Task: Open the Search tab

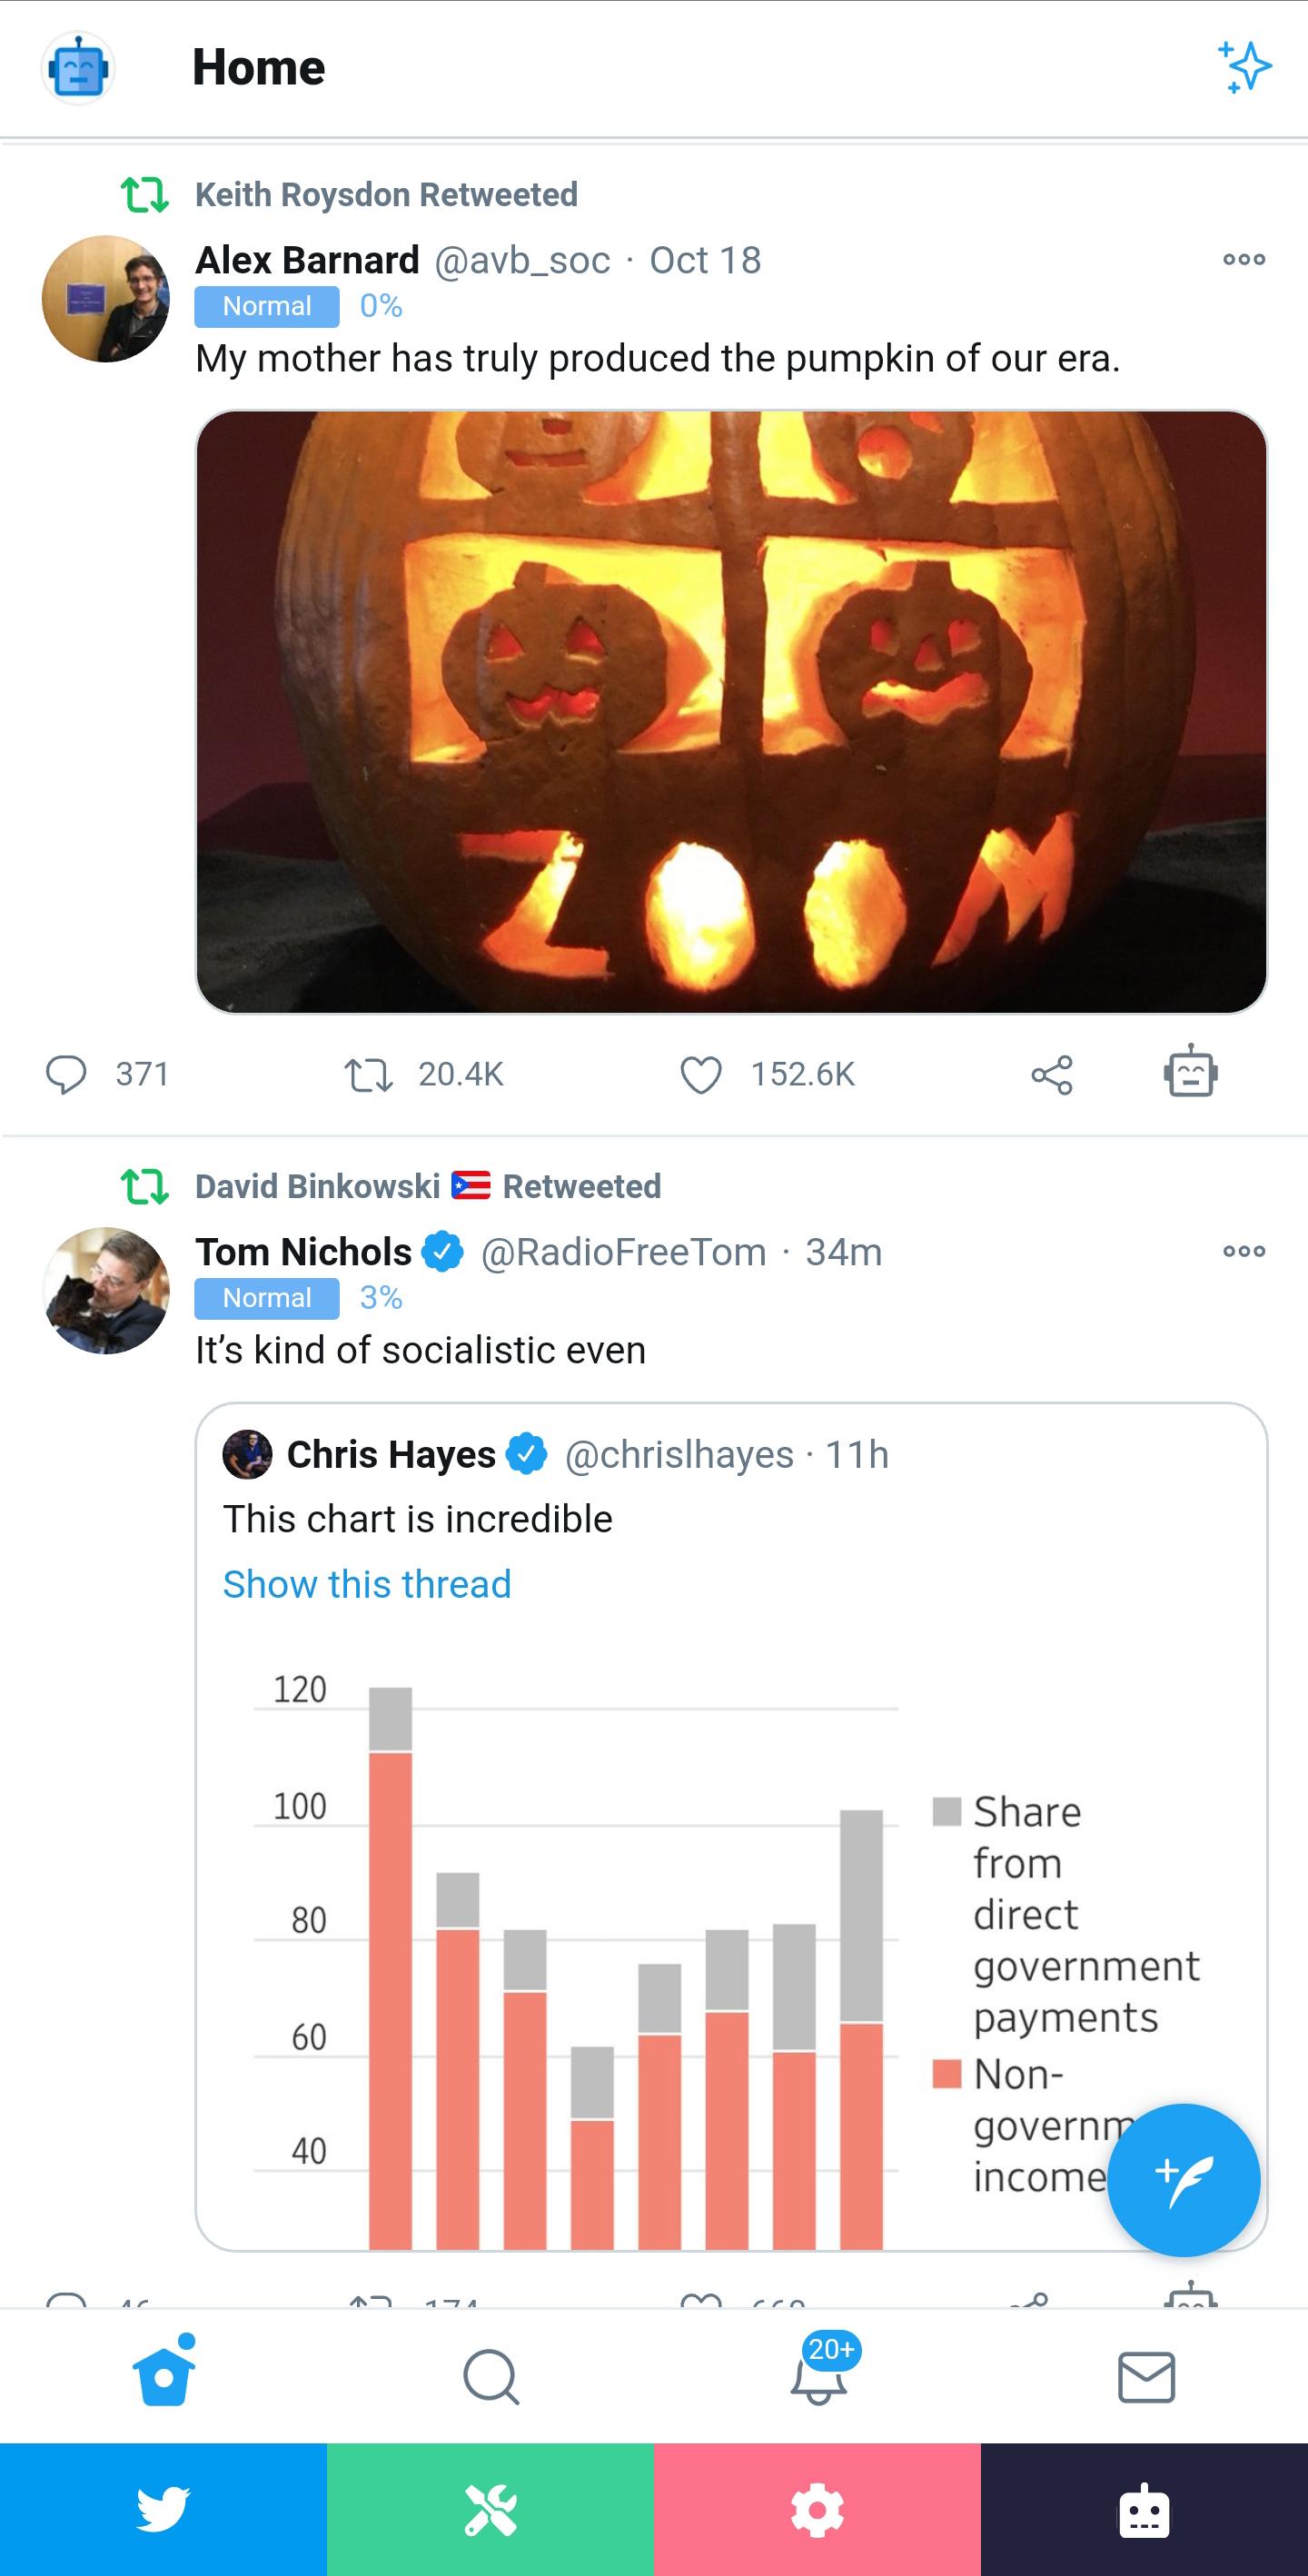Action: pos(490,2376)
